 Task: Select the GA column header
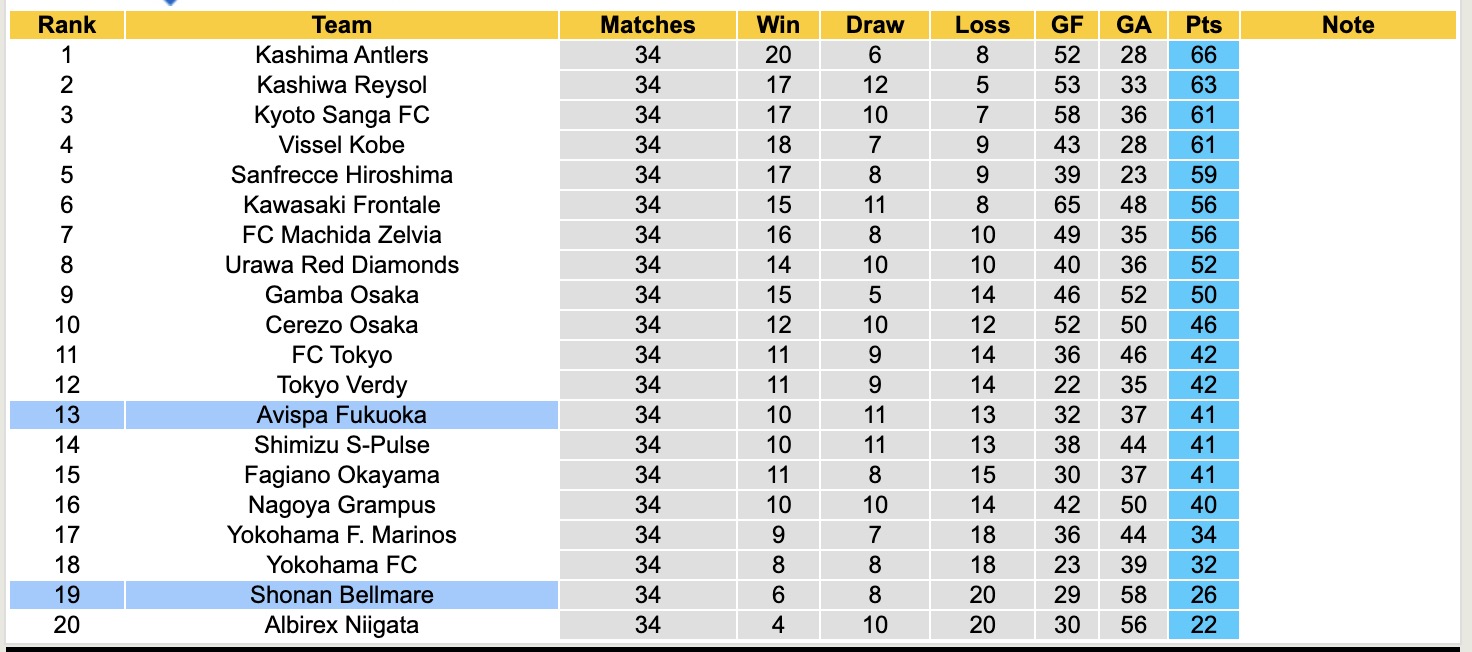pos(1134,25)
